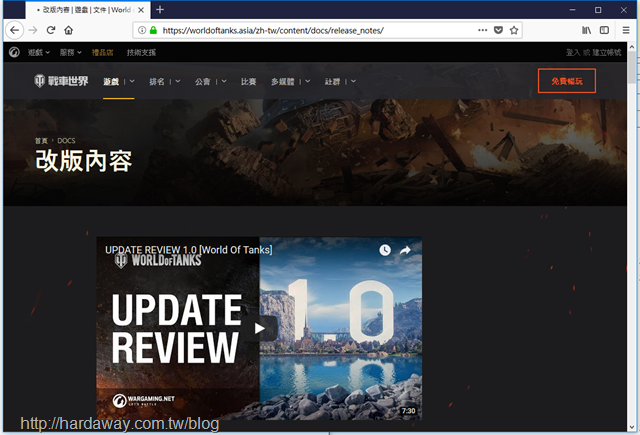Click the Wargaming.net logo in video
This screenshot has width=640, height=435.
tap(144, 400)
